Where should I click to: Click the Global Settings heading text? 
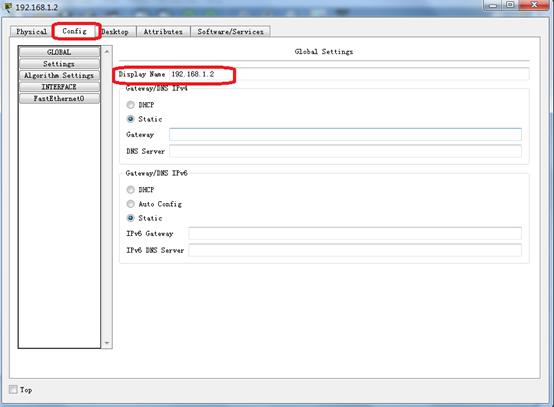point(324,52)
